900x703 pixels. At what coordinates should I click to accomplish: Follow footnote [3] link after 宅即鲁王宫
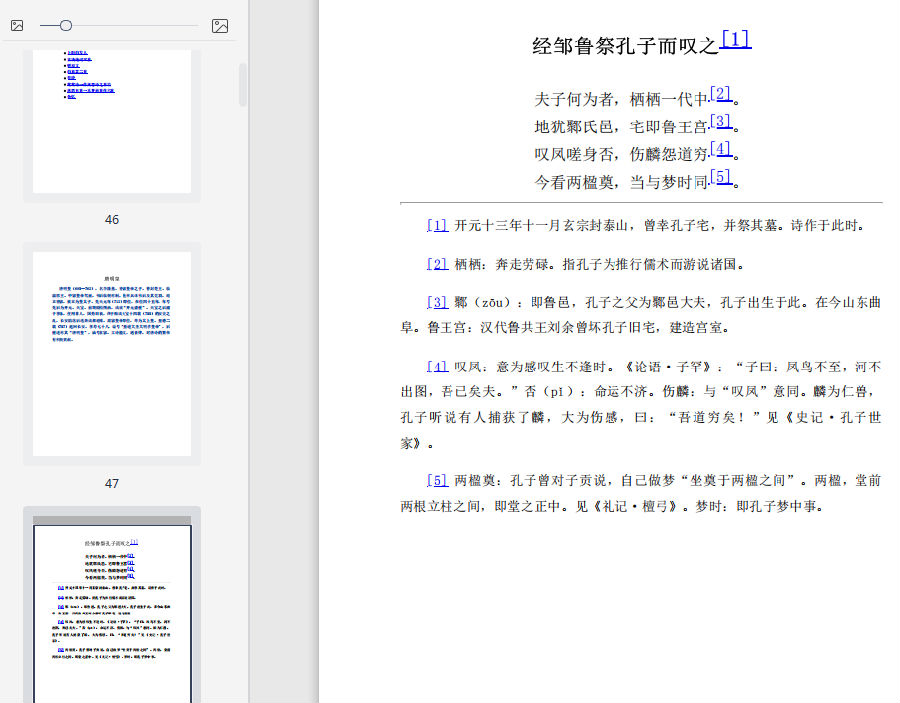tap(721, 121)
